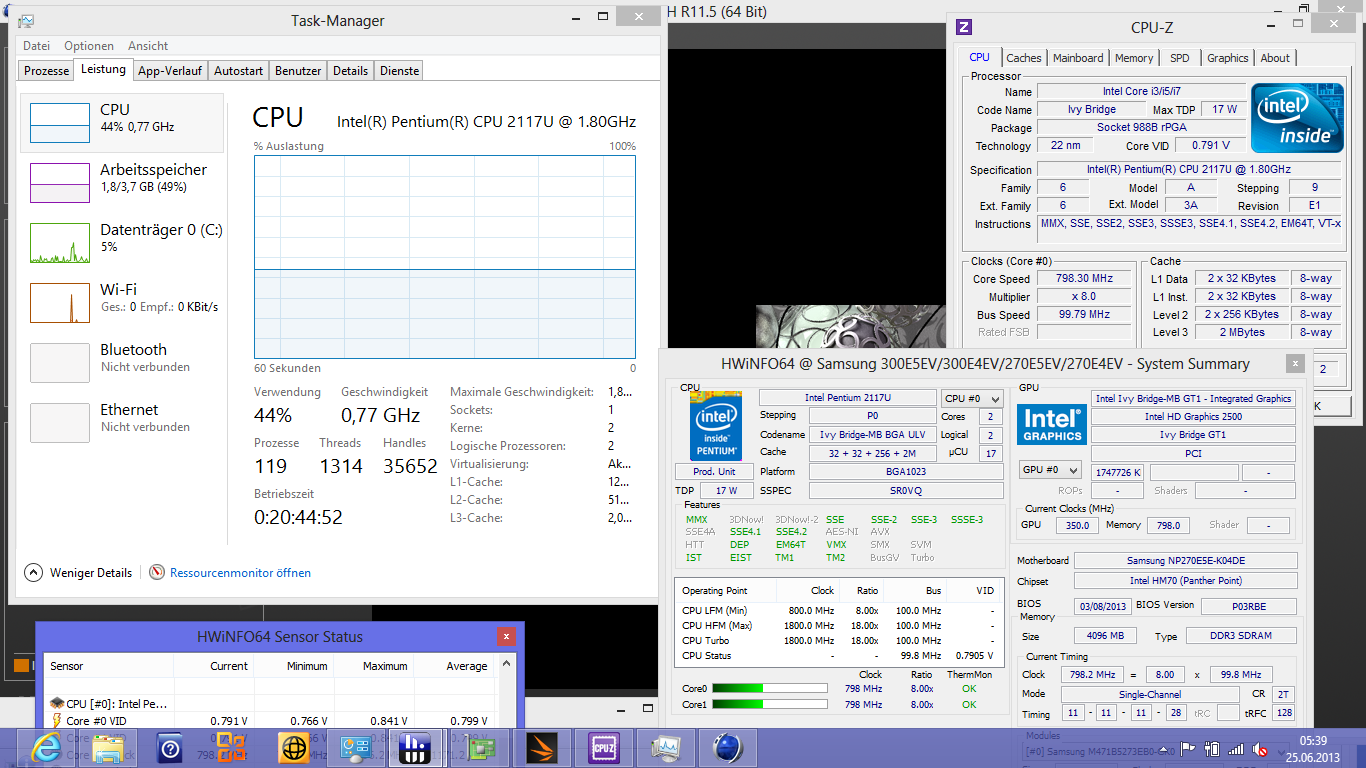1366x768 pixels.
Task: Click the blue question mark taskbar icon
Action: 170,747
